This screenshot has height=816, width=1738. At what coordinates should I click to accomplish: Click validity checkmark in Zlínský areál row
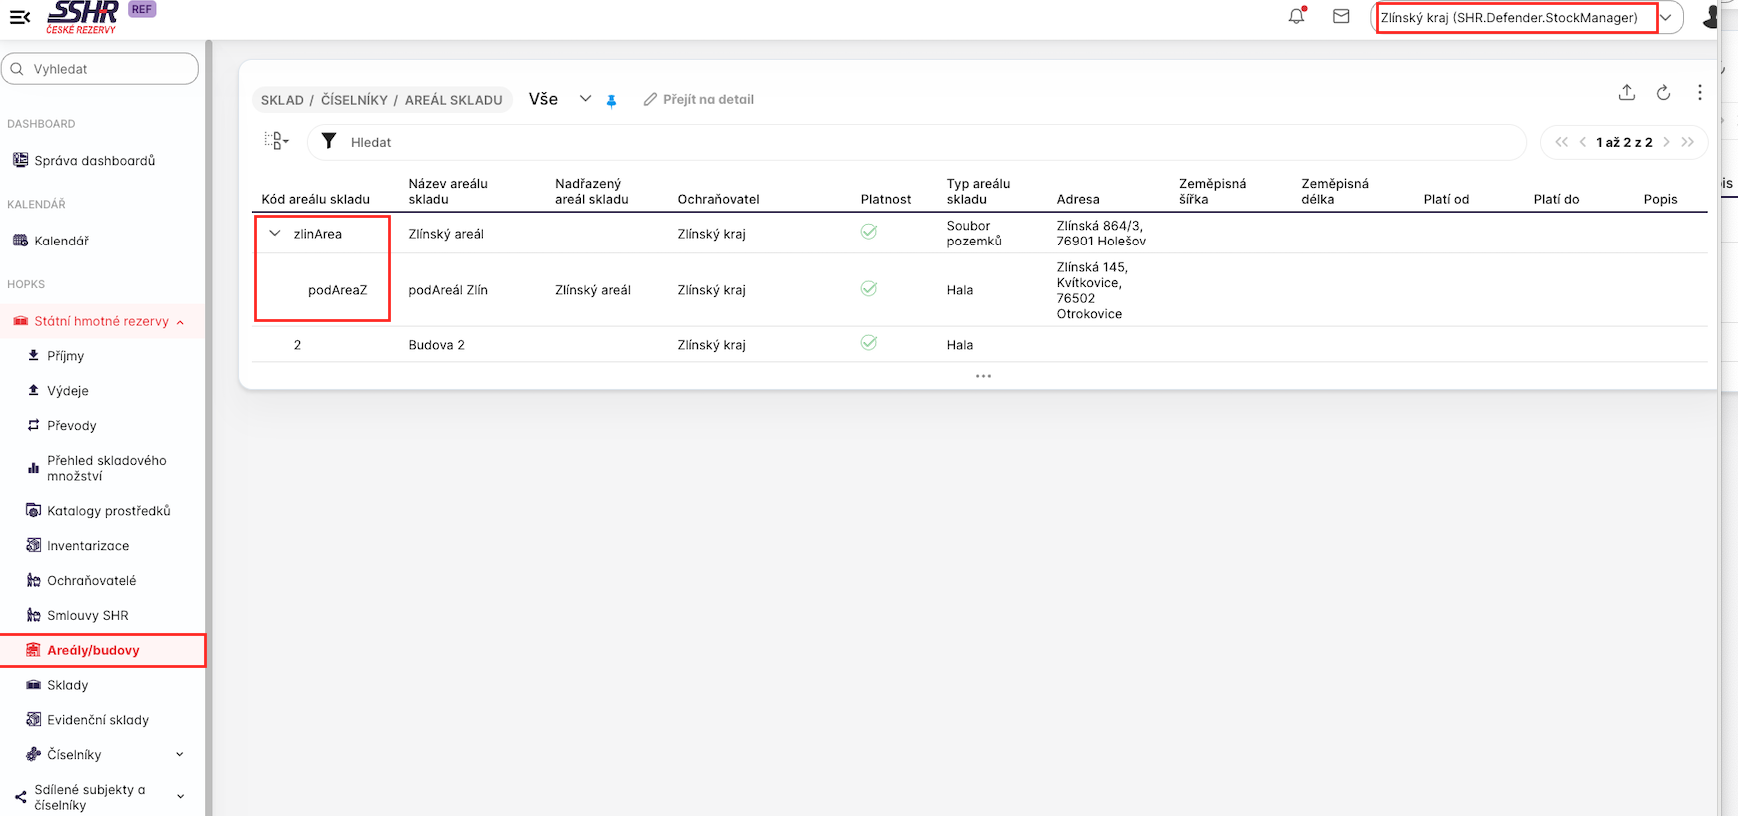pos(869,232)
